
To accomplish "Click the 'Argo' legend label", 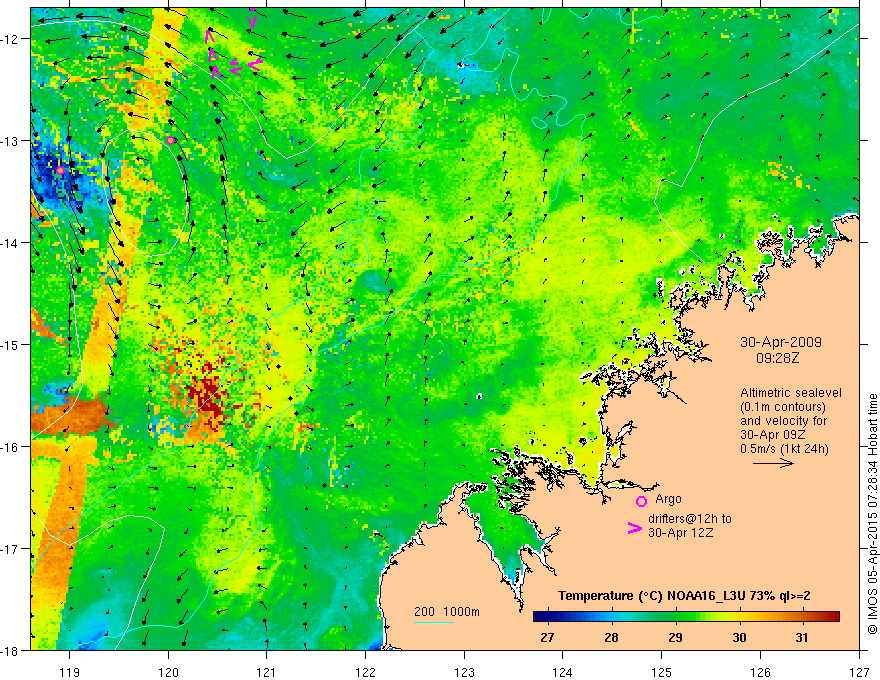I will click(668, 499).
